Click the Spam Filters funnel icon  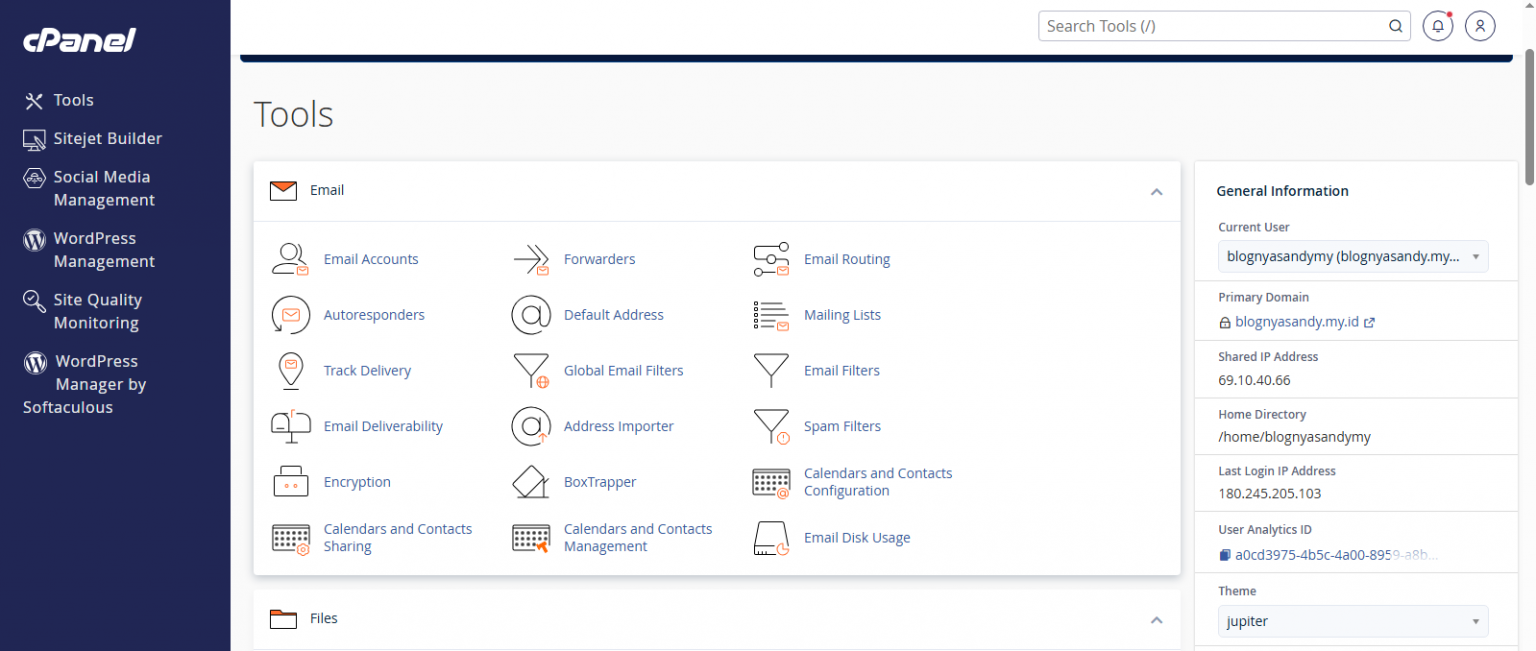(x=771, y=425)
